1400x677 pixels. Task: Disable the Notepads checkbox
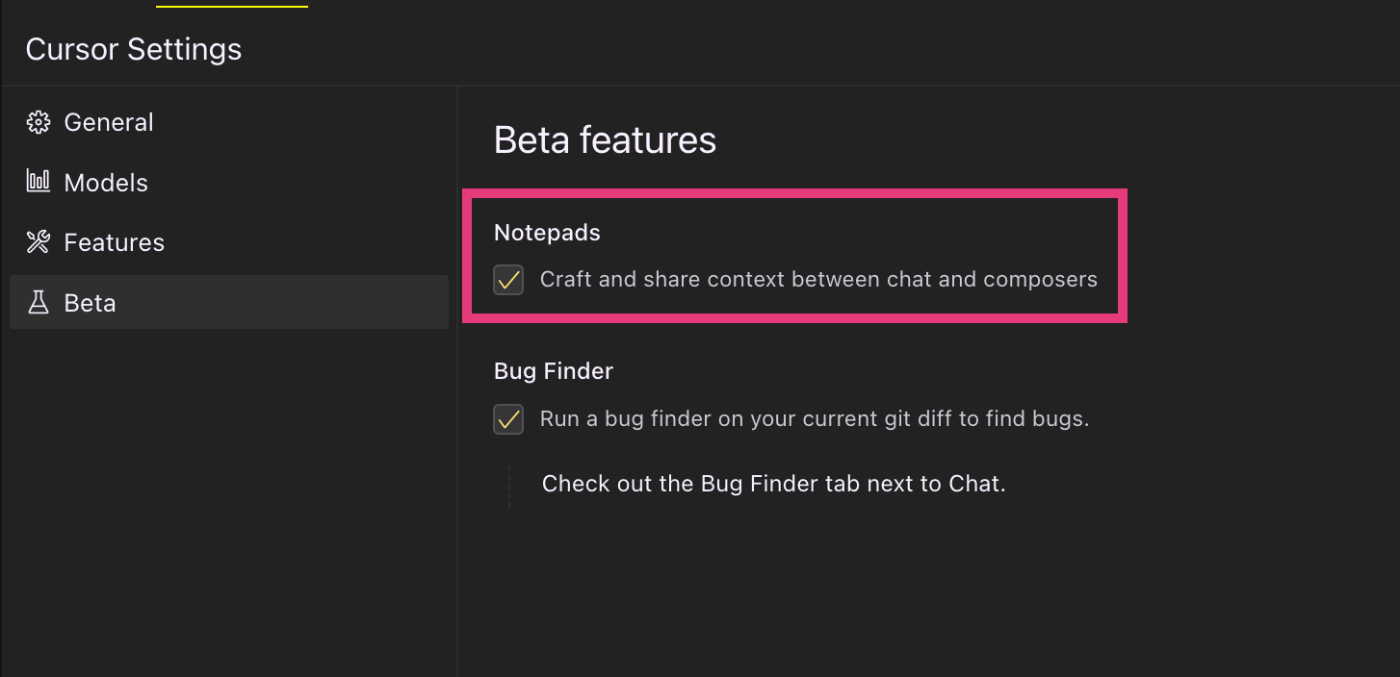508,279
